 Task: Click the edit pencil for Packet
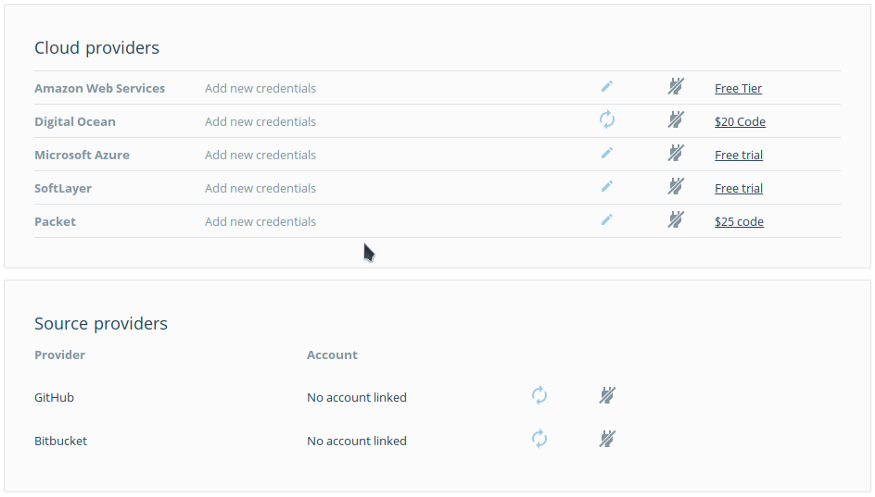(x=607, y=220)
